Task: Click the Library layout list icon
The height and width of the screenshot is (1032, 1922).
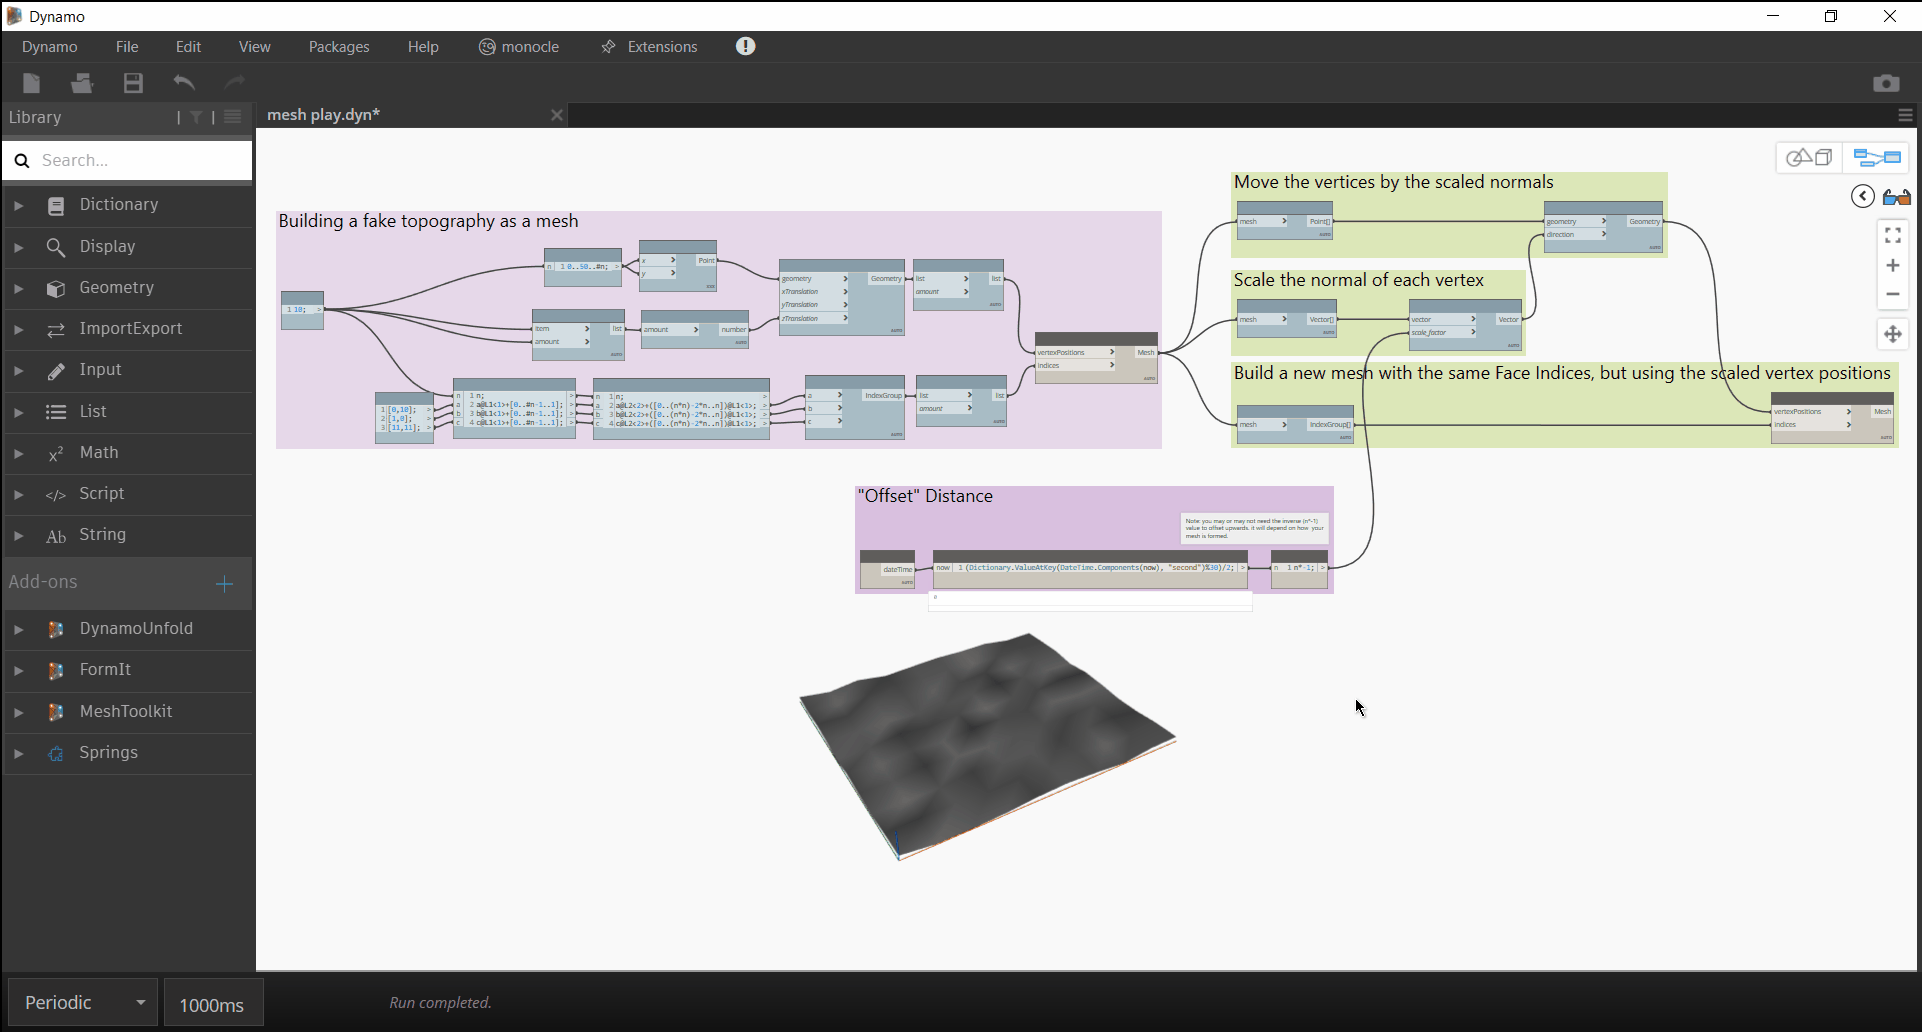Action: click(x=233, y=117)
